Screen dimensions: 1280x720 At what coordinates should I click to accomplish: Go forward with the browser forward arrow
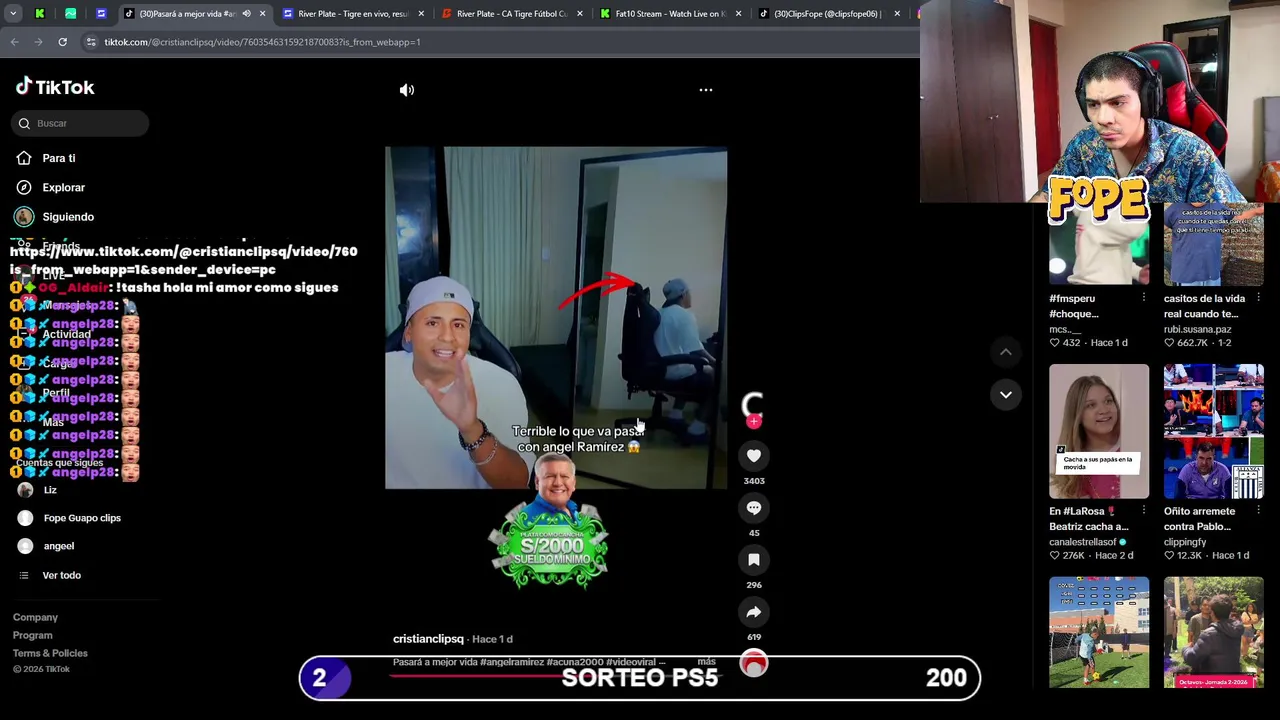tap(38, 42)
